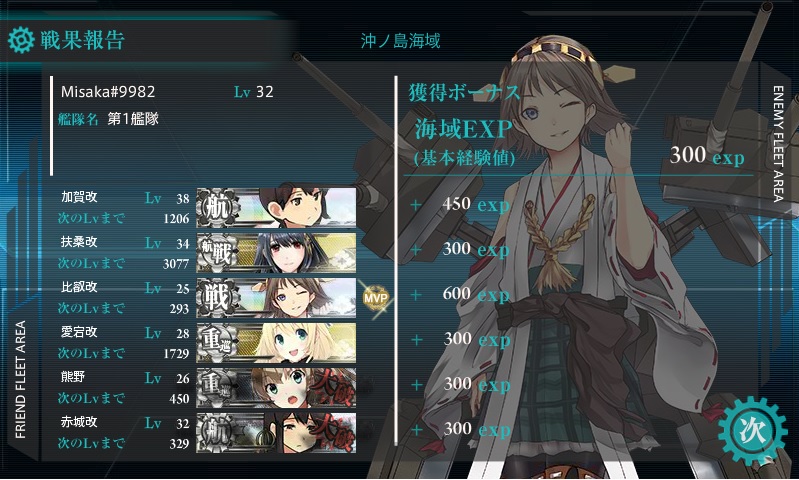This screenshot has height=480, width=799.
Task: Click the 大破 damage stamp on 熊野
Action: [332, 388]
